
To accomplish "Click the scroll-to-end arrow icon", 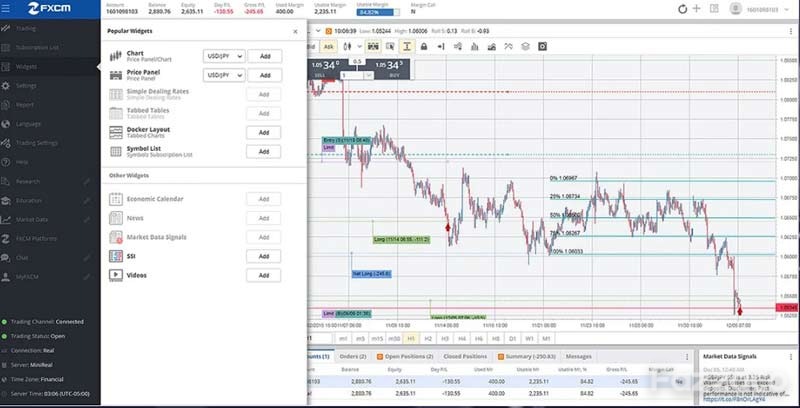I will point(441,46).
